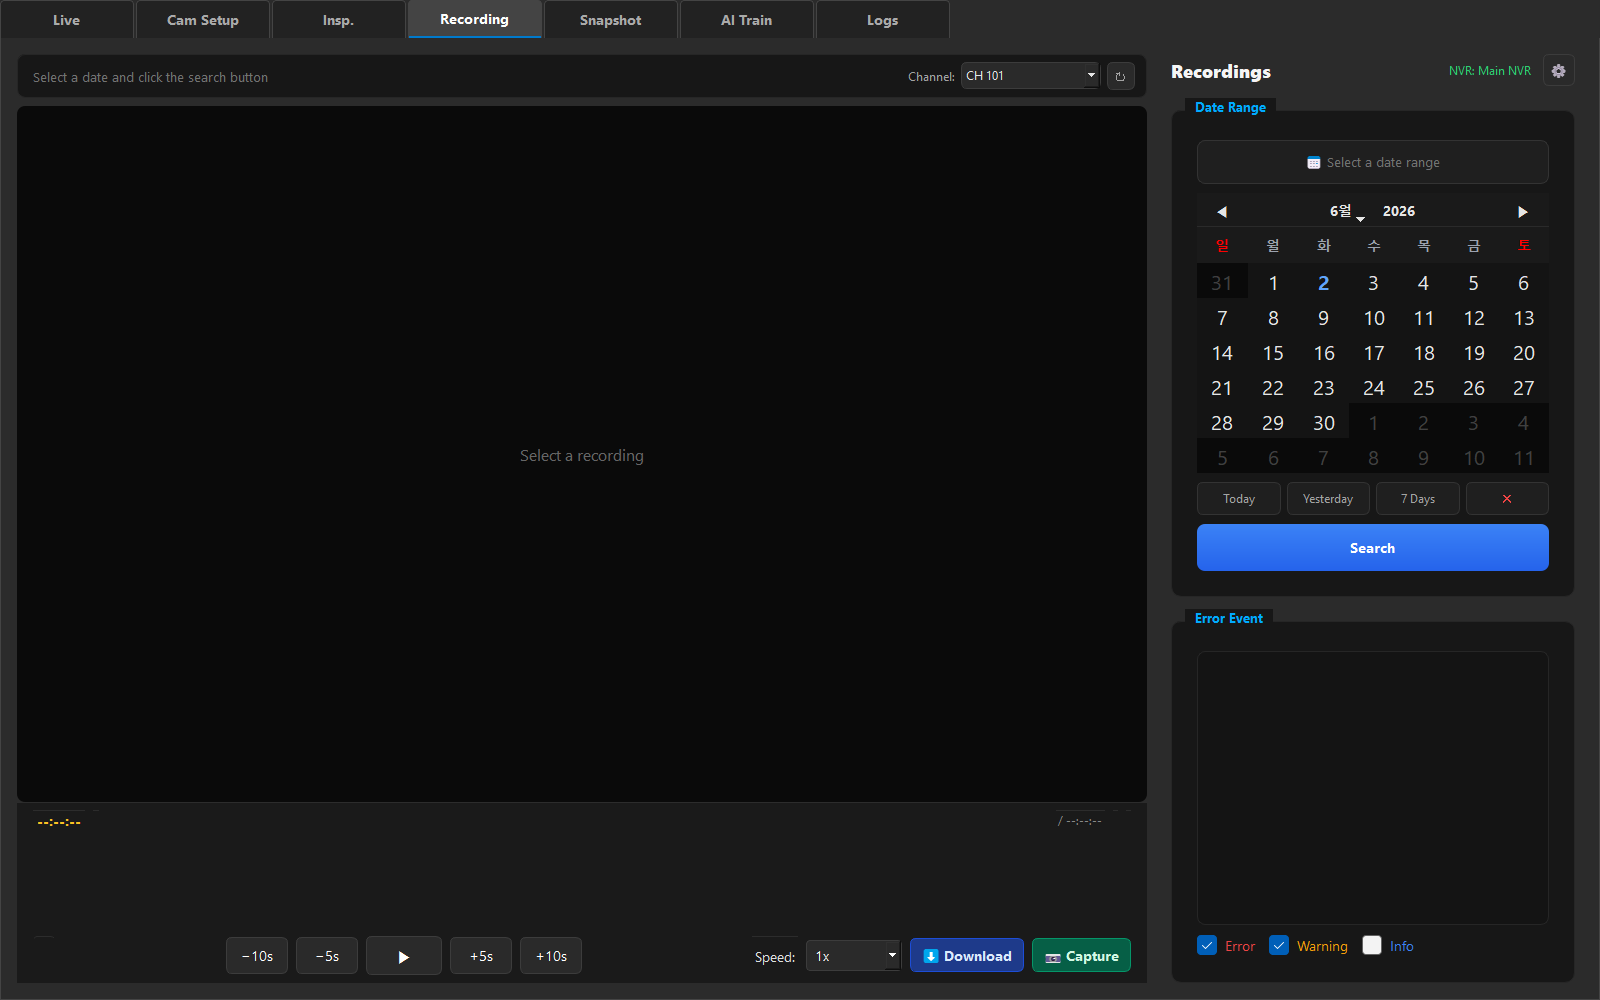This screenshot has width=1600, height=1000.
Task: Start playback with the play button
Action: (404, 956)
